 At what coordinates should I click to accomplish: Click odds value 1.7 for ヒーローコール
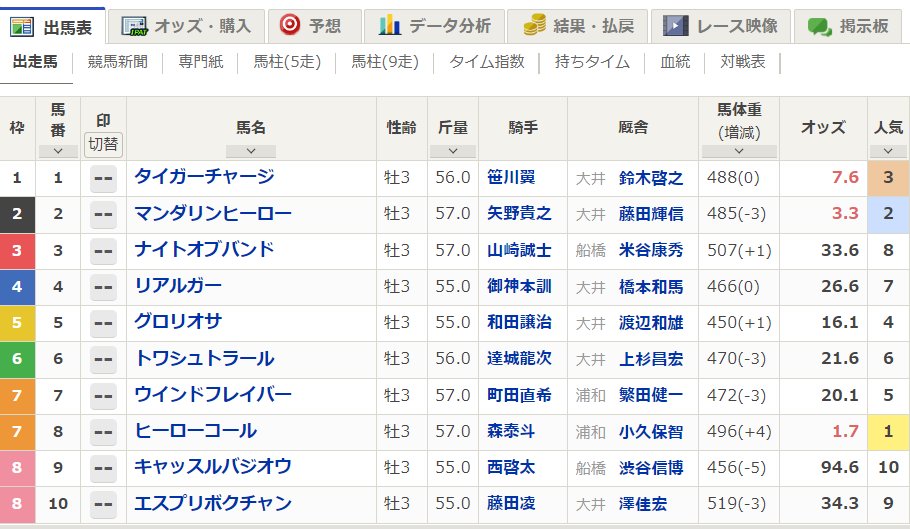845,432
